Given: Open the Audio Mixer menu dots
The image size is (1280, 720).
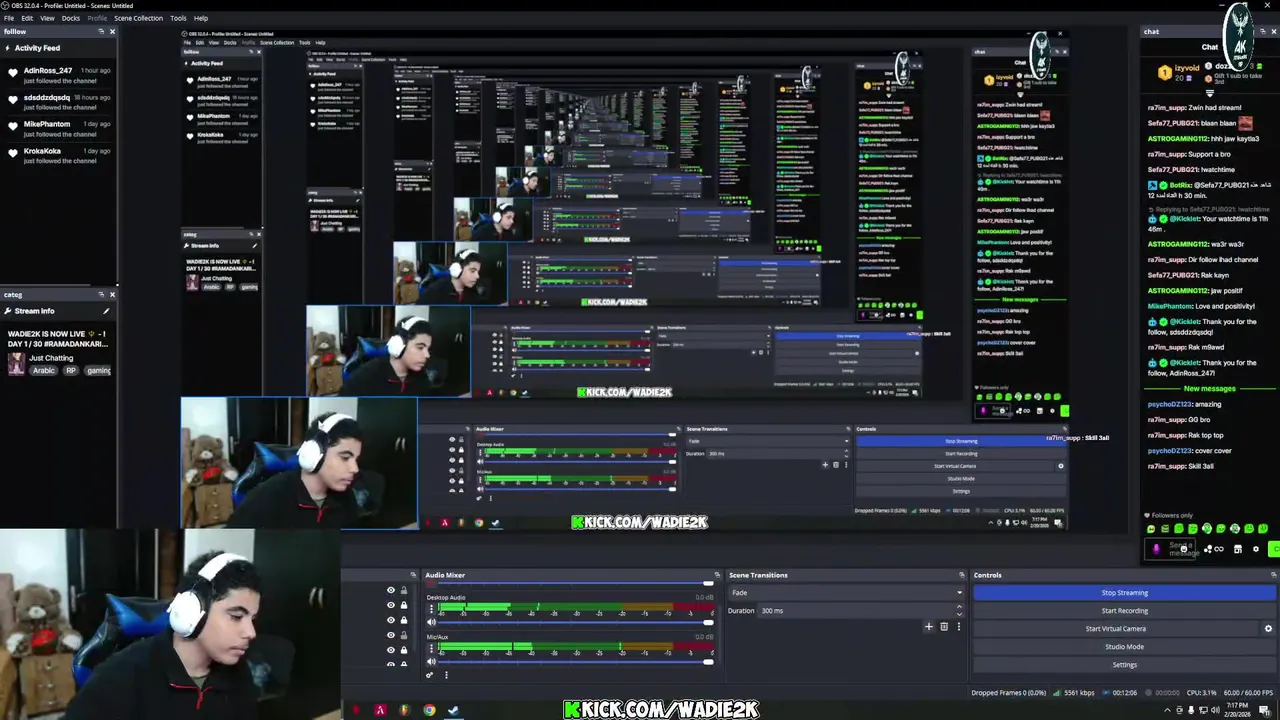Looking at the screenshot, I should 446,675.
